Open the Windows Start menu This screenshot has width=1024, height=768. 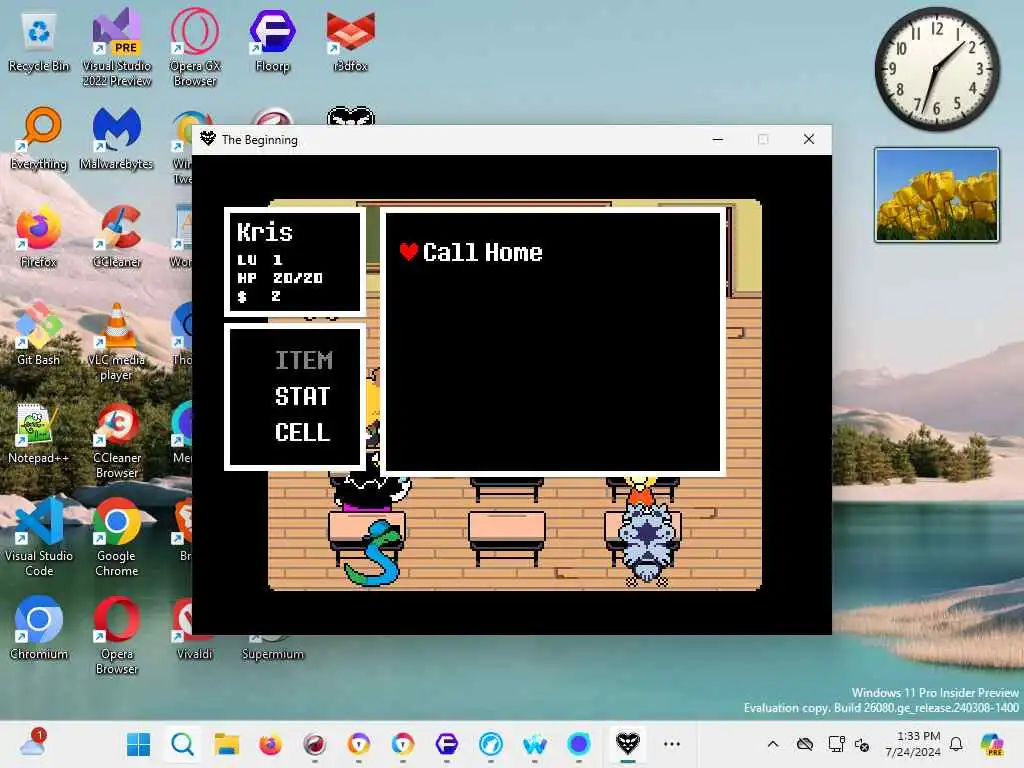pyautogui.click(x=138, y=744)
